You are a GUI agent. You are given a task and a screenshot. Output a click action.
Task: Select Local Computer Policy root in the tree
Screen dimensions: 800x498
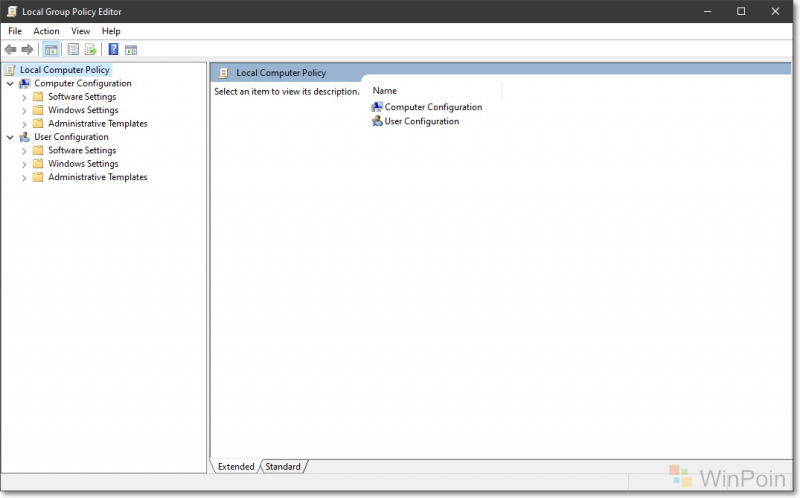point(64,69)
